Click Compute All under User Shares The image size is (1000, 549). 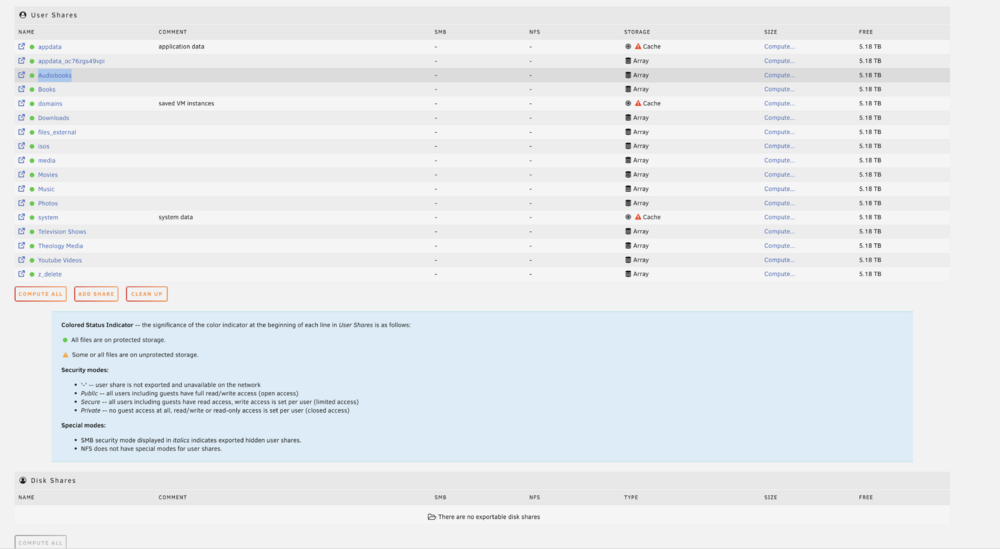pyautogui.click(x=41, y=294)
